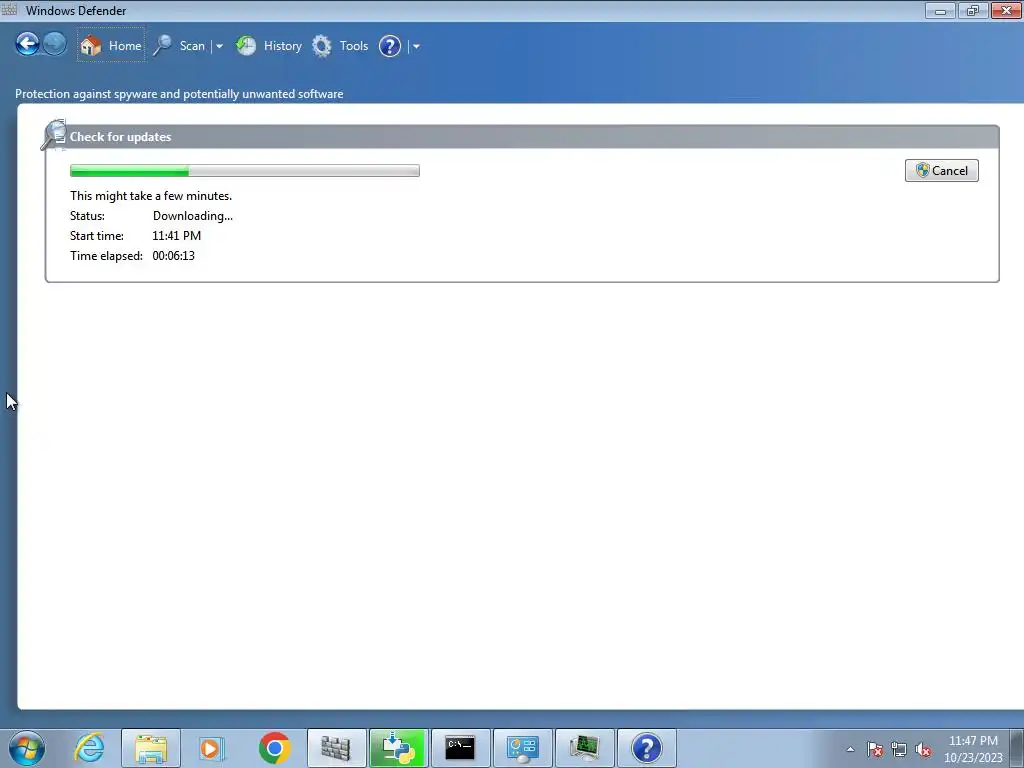The image size is (1024, 768).
Task: Open the Action Center flag icon
Action: click(x=875, y=749)
